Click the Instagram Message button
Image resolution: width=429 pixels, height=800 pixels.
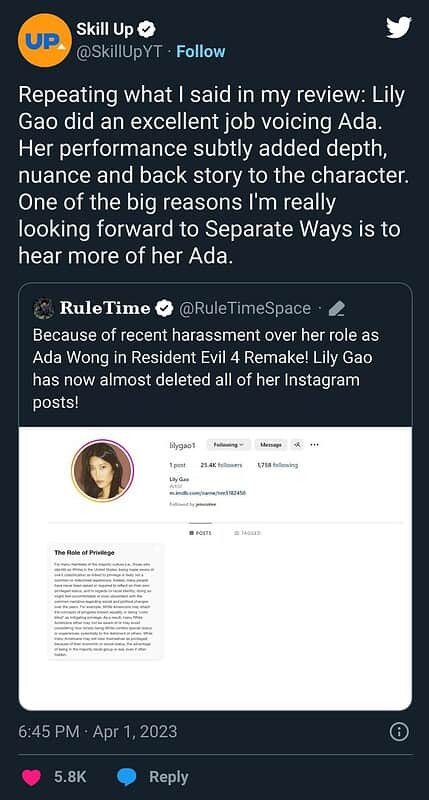coord(271,445)
